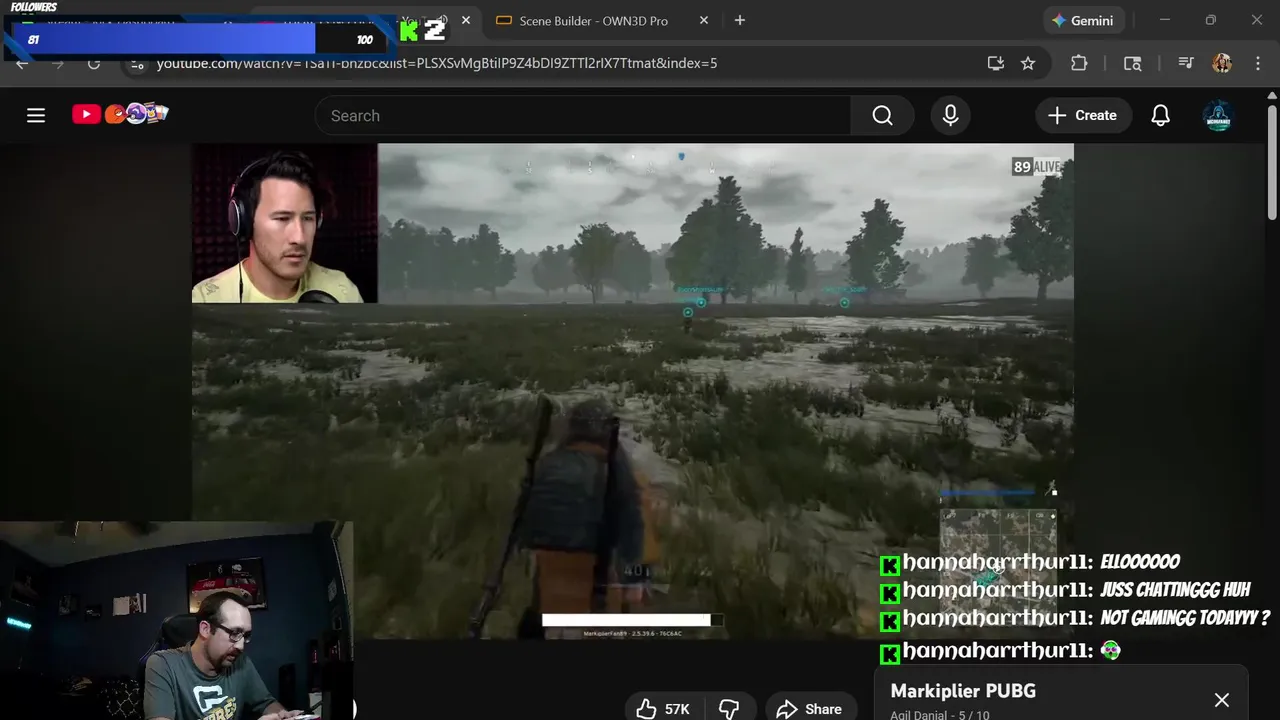The width and height of the screenshot is (1280, 720).
Task: Go to the YouTube home logo
Action: 120,114
